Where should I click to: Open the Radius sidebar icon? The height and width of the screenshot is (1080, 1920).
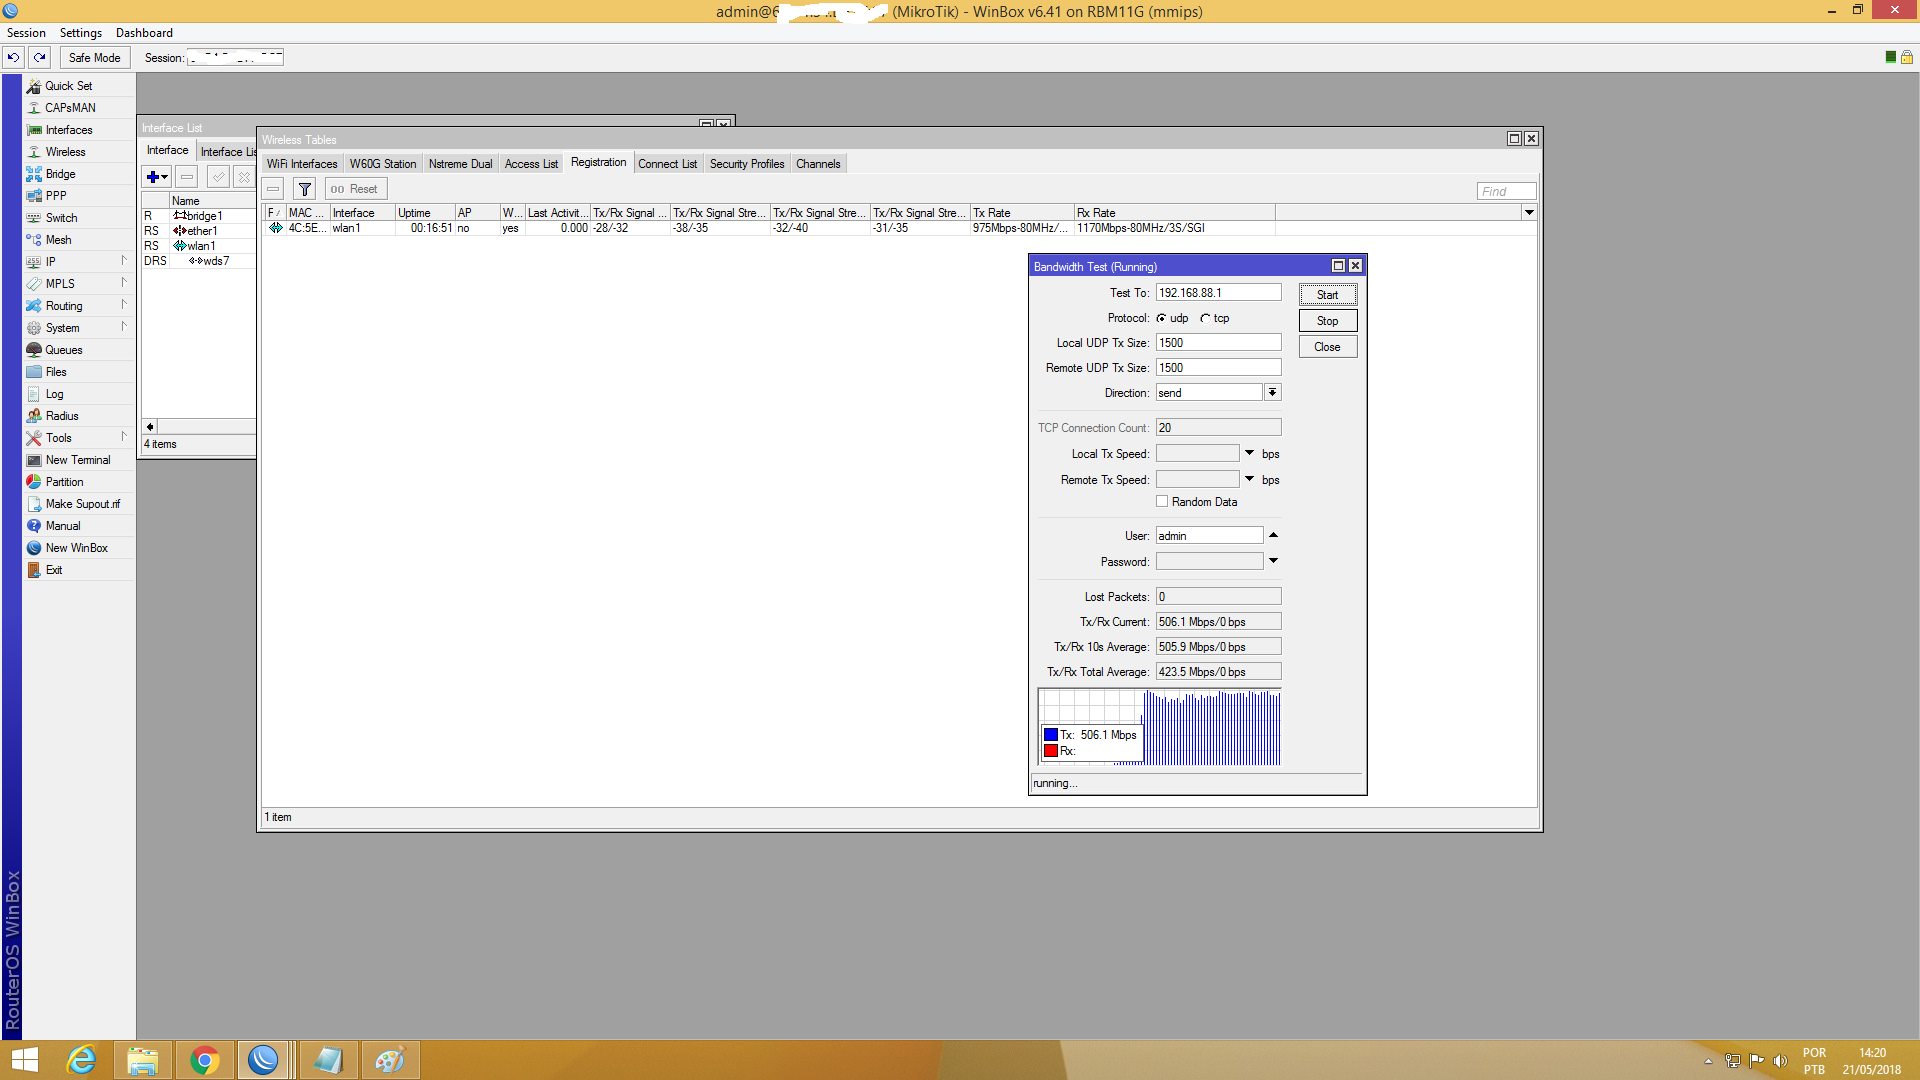point(34,416)
